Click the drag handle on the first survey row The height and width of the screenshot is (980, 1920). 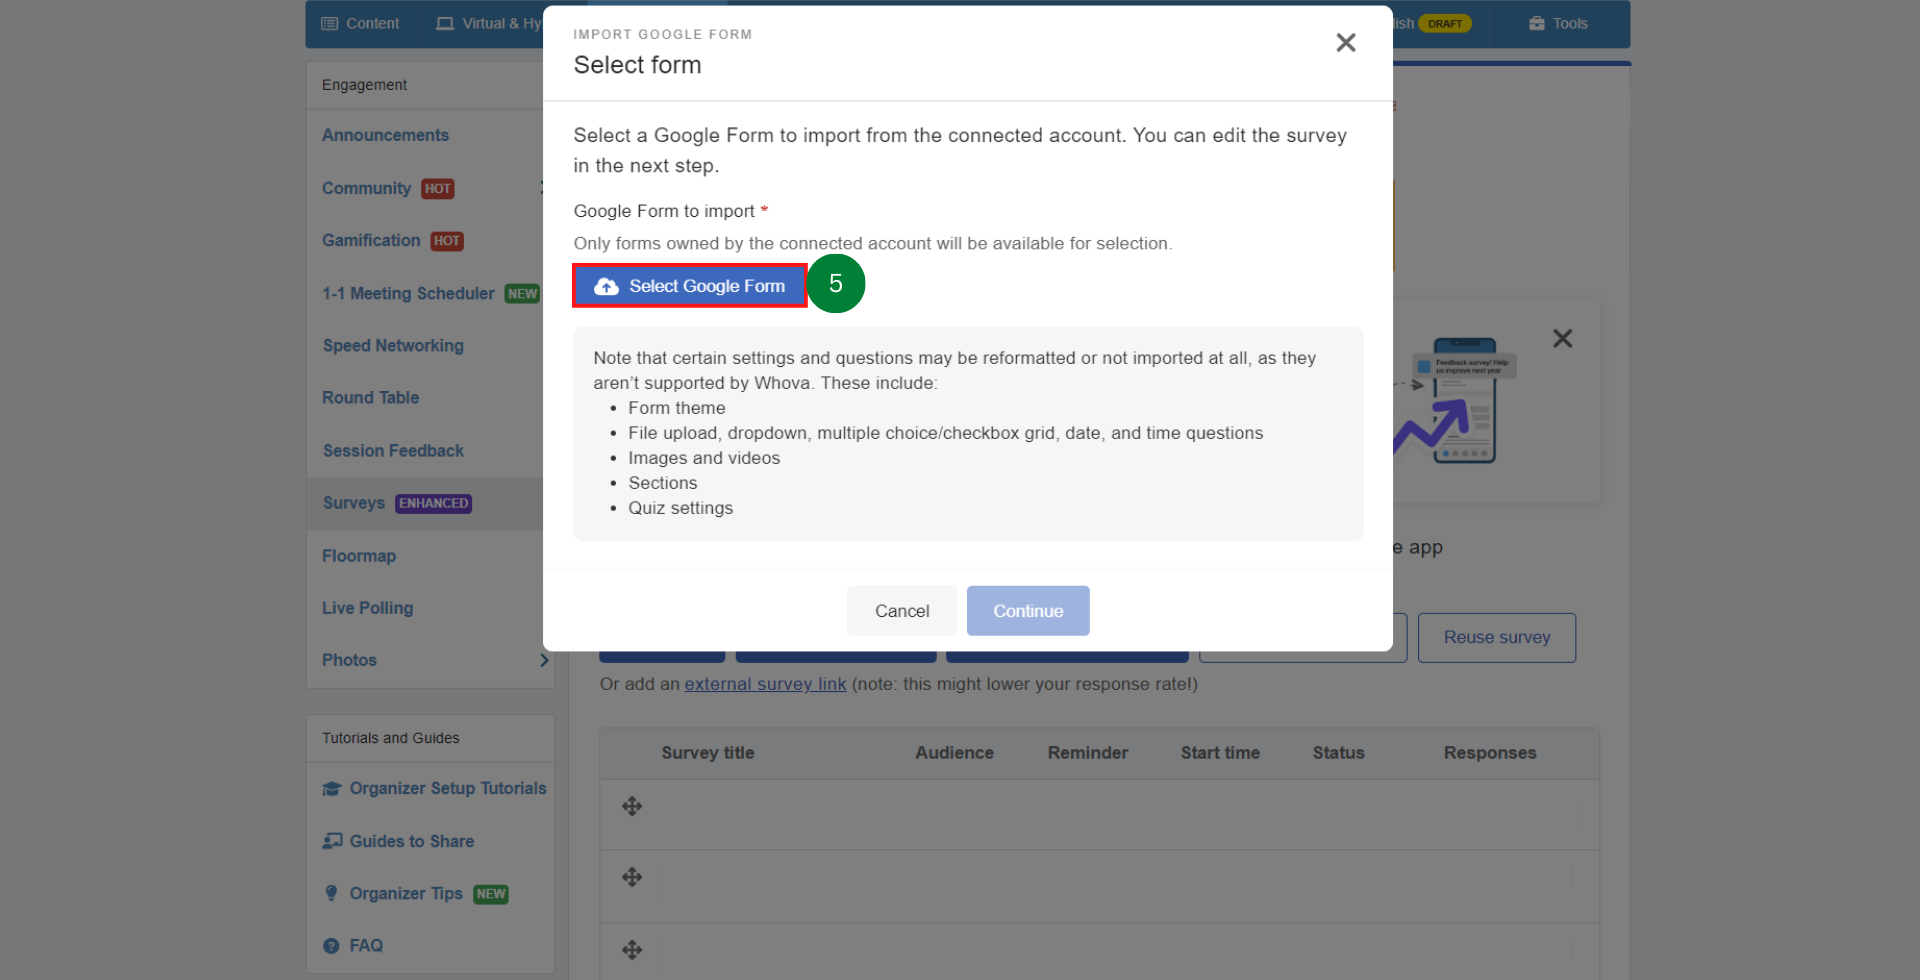point(632,806)
